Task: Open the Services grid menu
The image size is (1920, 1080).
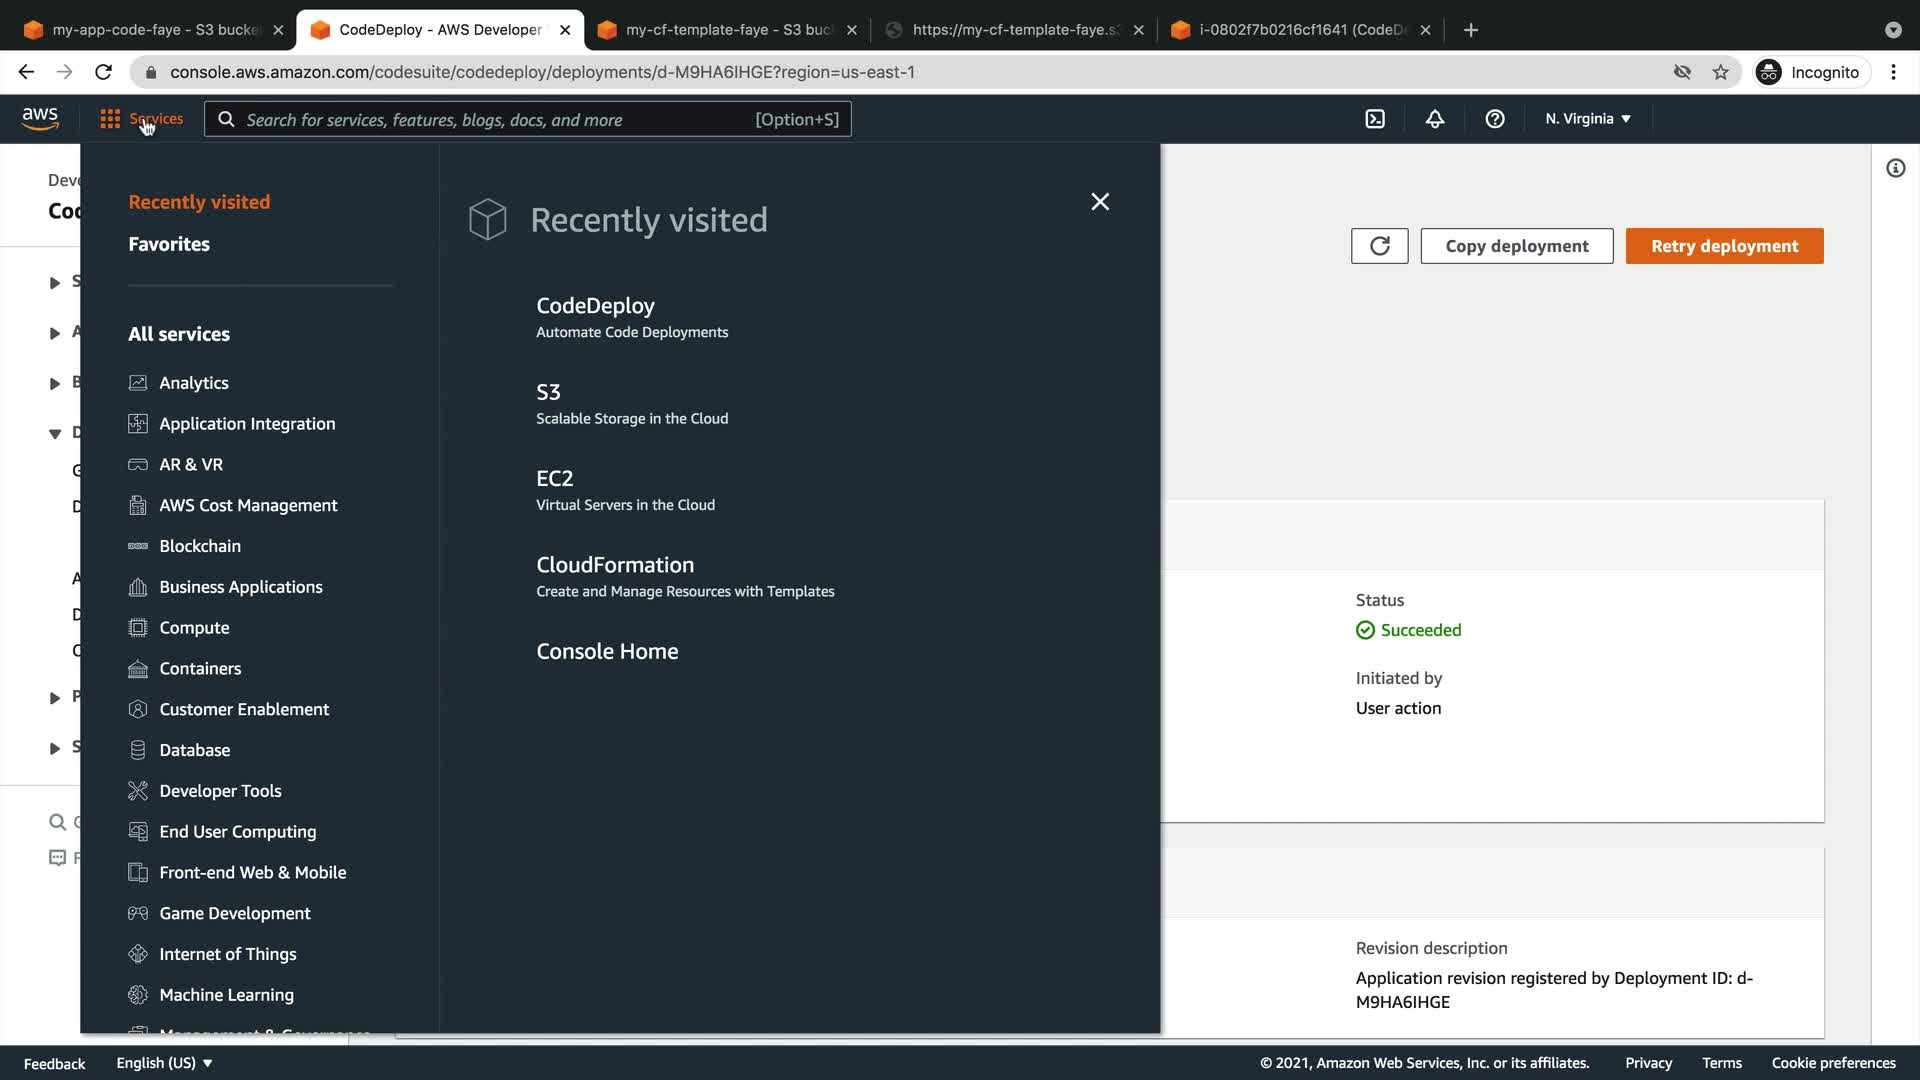Action: (141, 119)
